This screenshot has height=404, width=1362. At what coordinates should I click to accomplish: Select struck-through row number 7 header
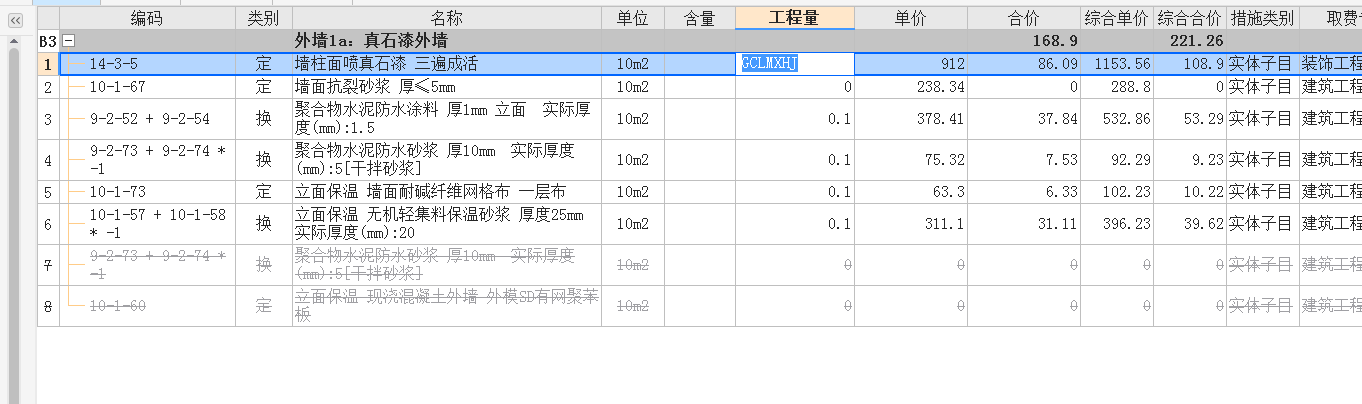[48, 265]
